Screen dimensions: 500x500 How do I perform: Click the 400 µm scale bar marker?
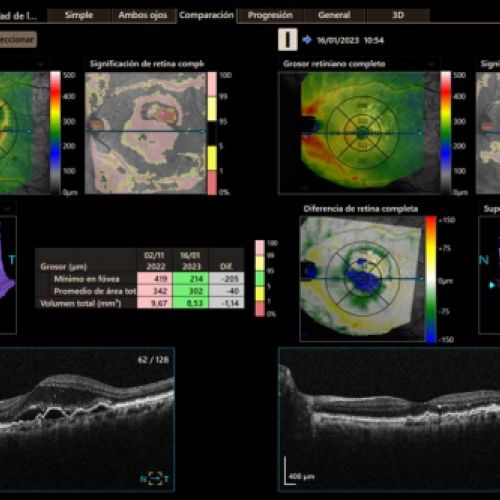[x=299, y=471]
